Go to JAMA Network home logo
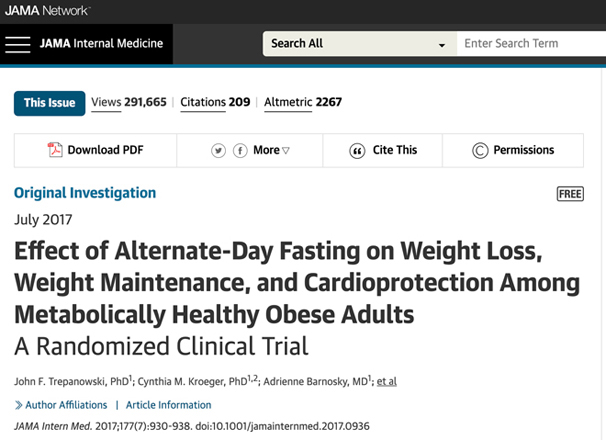606x440 pixels. tap(48, 10)
